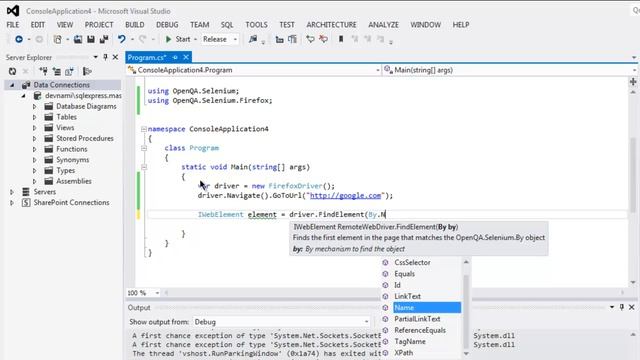Screen dimensions: 640x360
Task: Expand the Tables folder
Action: pos(35,117)
